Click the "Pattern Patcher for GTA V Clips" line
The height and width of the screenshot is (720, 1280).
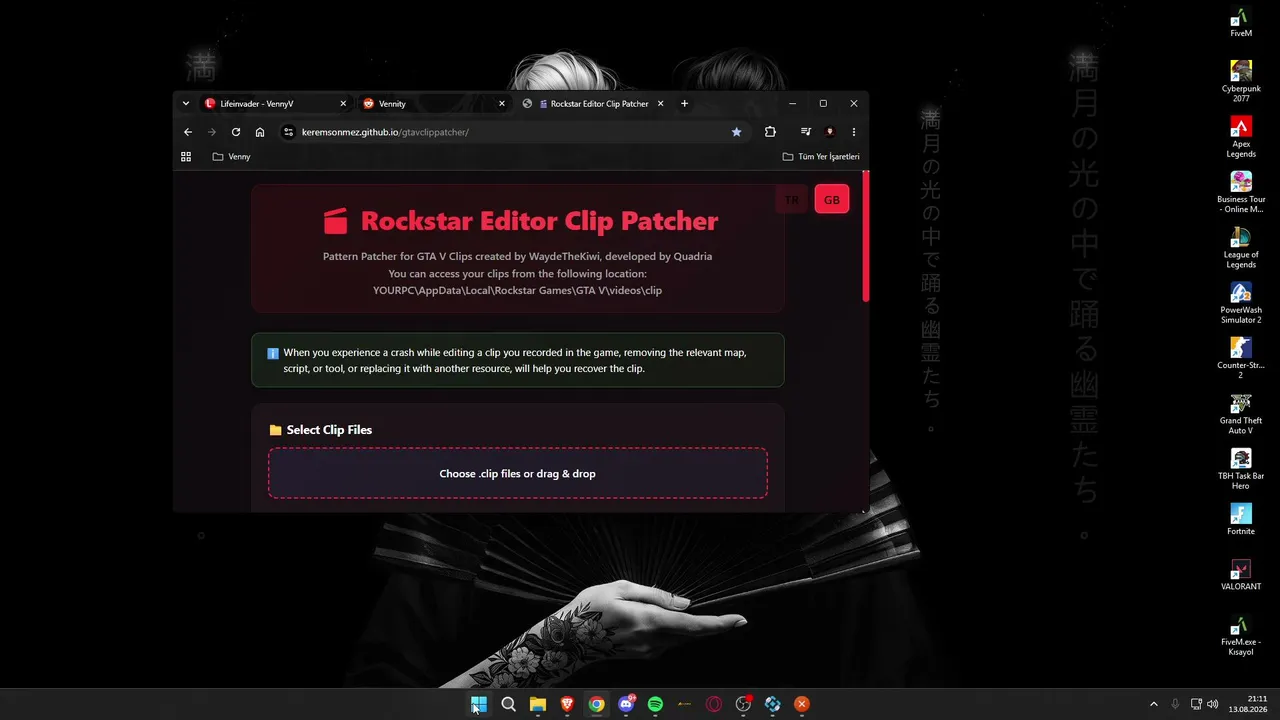pyautogui.click(x=518, y=256)
